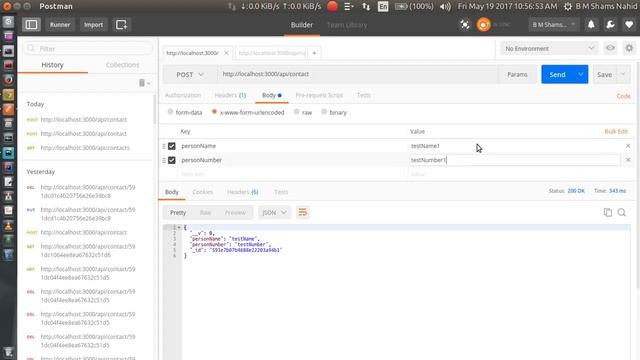Select the binary body radio option
This screenshot has width=640, height=360.
pos(324,112)
